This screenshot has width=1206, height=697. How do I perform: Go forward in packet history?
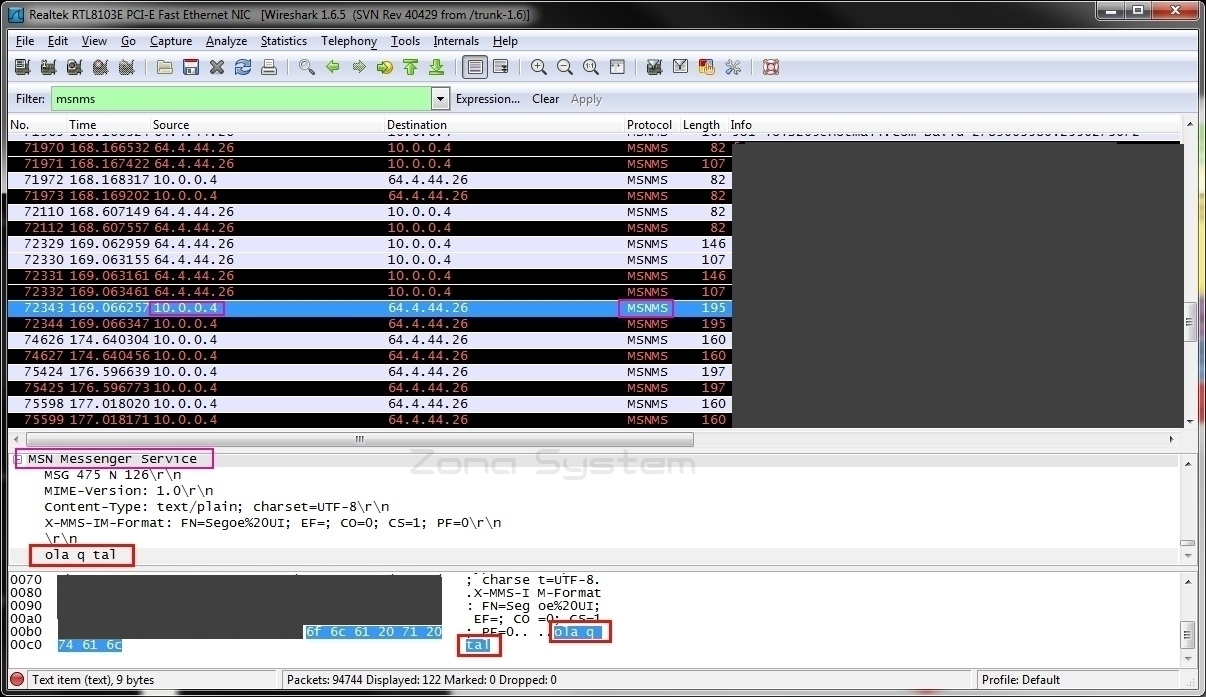click(x=359, y=67)
